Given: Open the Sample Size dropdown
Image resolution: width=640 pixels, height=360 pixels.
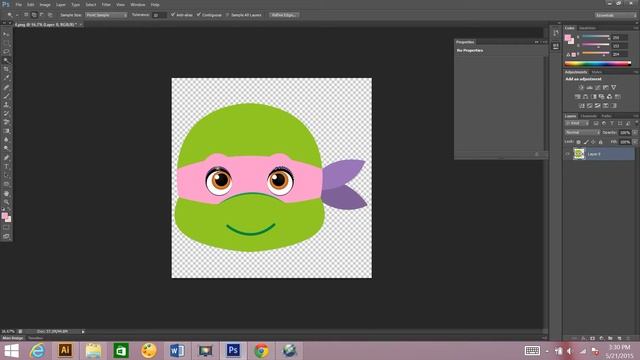Looking at the screenshot, I should click(106, 15).
